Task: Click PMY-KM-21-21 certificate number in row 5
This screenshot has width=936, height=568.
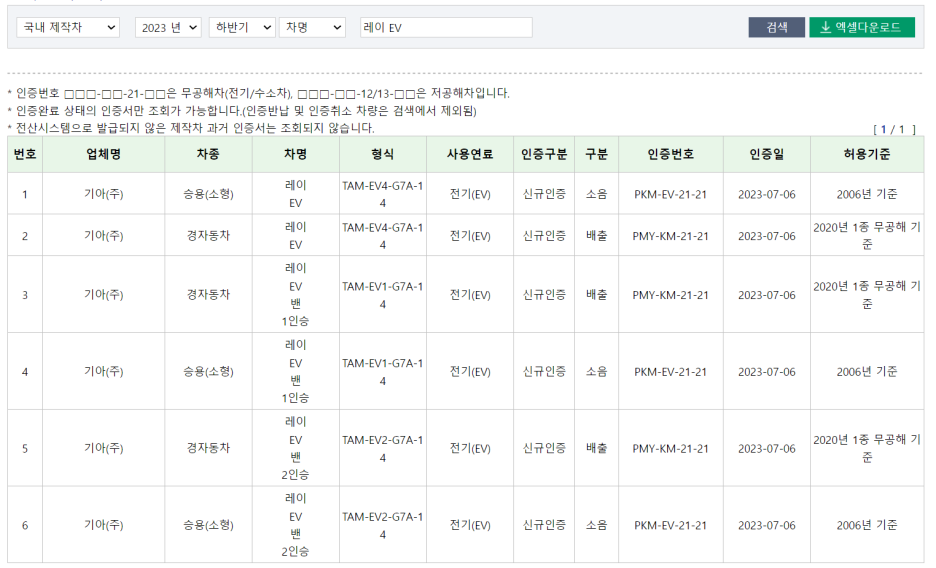Action: pos(670,449)
